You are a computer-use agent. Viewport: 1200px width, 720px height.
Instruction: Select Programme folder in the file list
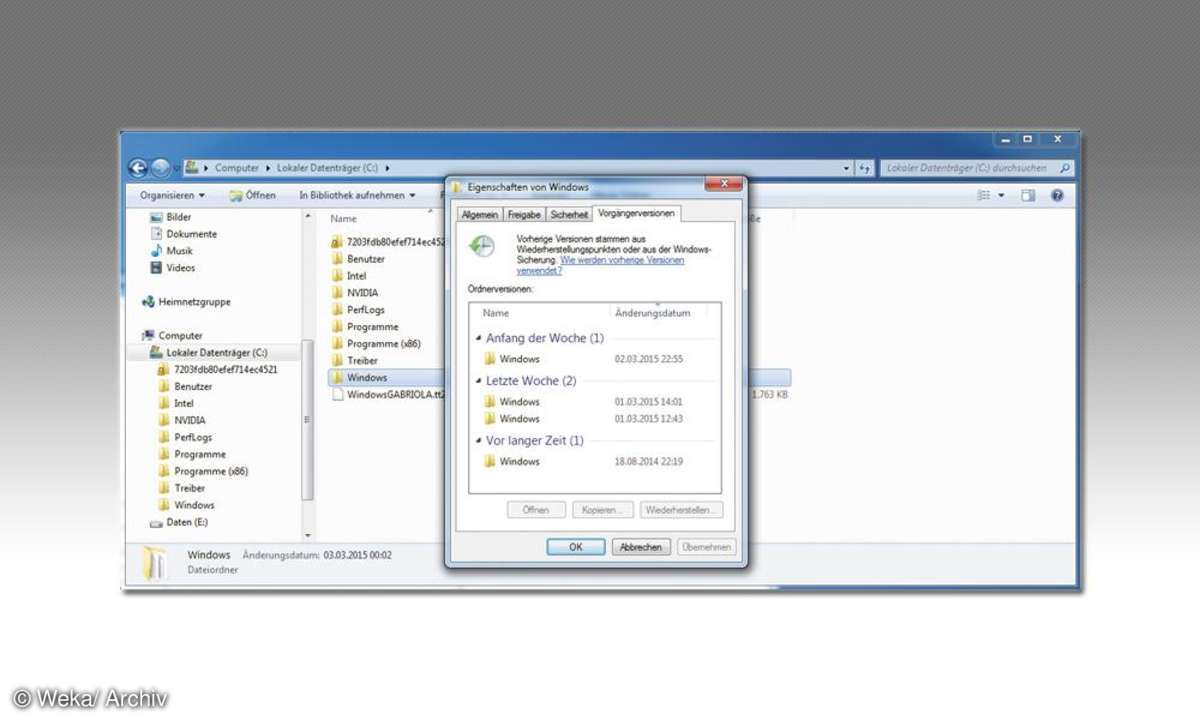coord(366,327)
